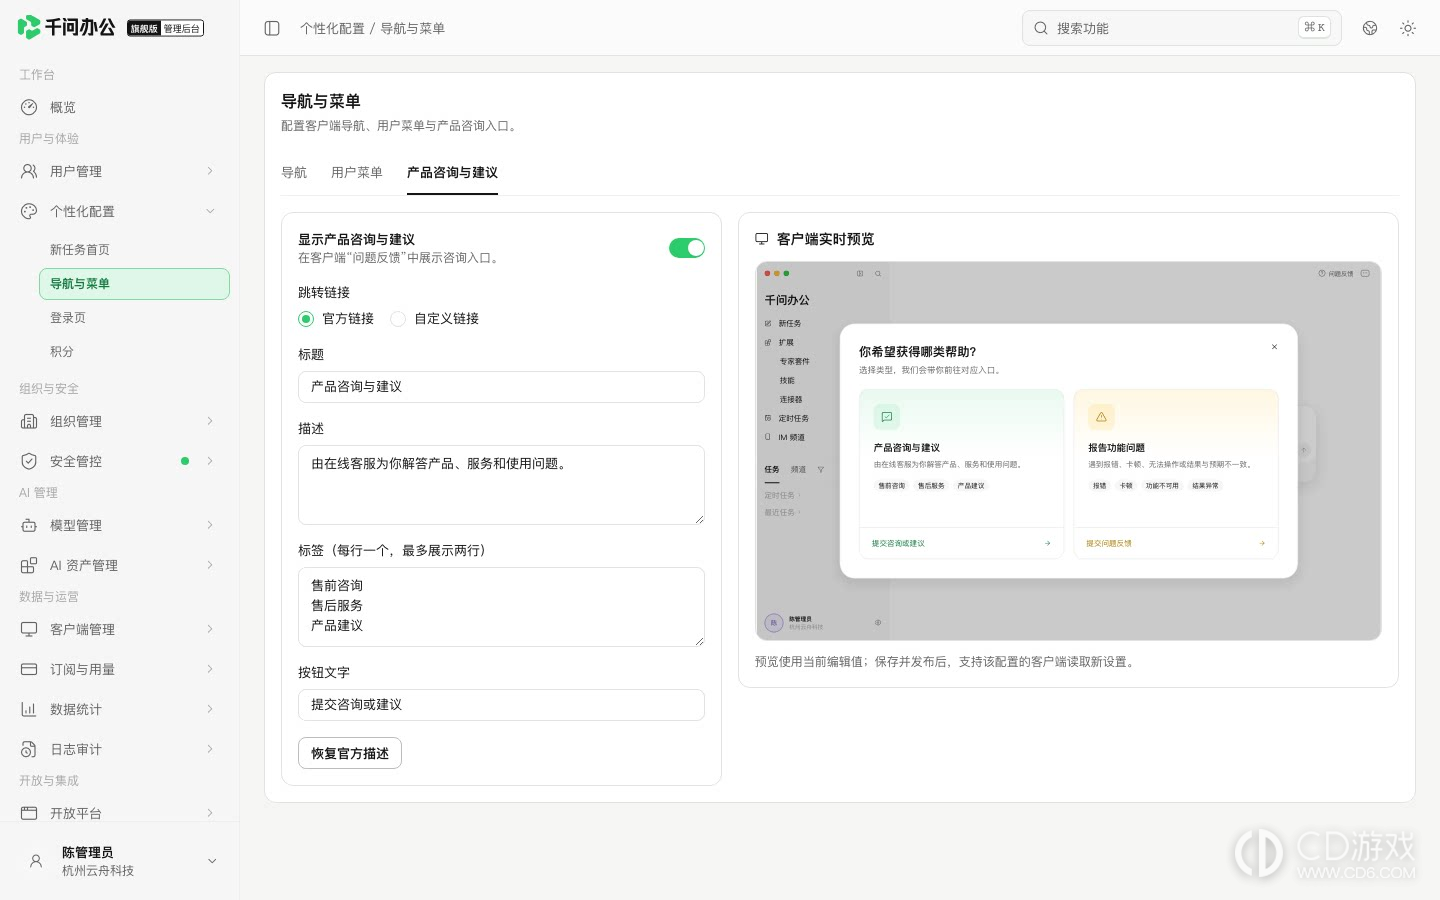Expand 日志审计 submenu chevron
Image resolution: width=1440 pixels, height=900 pixels.
210,749
